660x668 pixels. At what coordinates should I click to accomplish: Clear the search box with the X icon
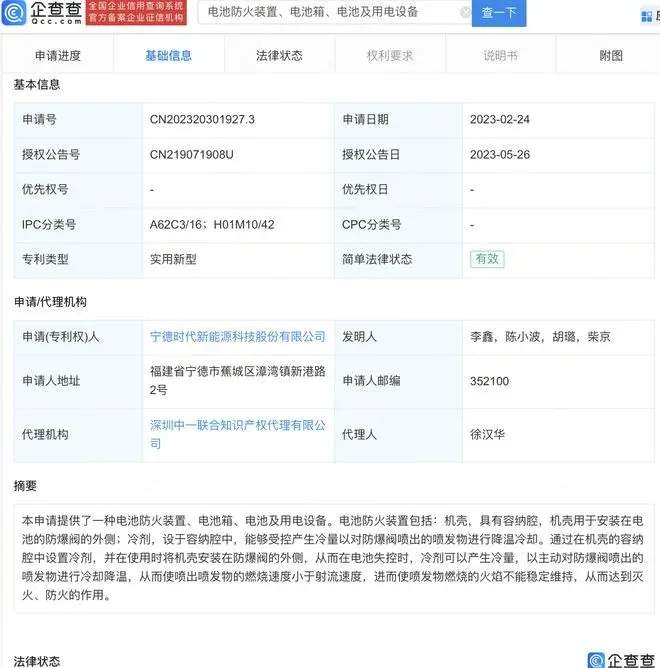(x=465, y=12)
